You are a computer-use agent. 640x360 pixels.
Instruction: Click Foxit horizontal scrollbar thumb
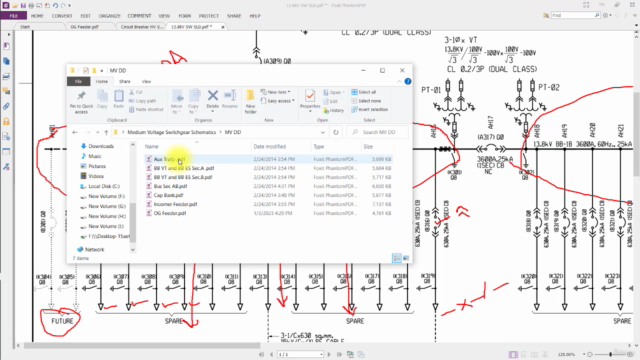tap(142, 346)
